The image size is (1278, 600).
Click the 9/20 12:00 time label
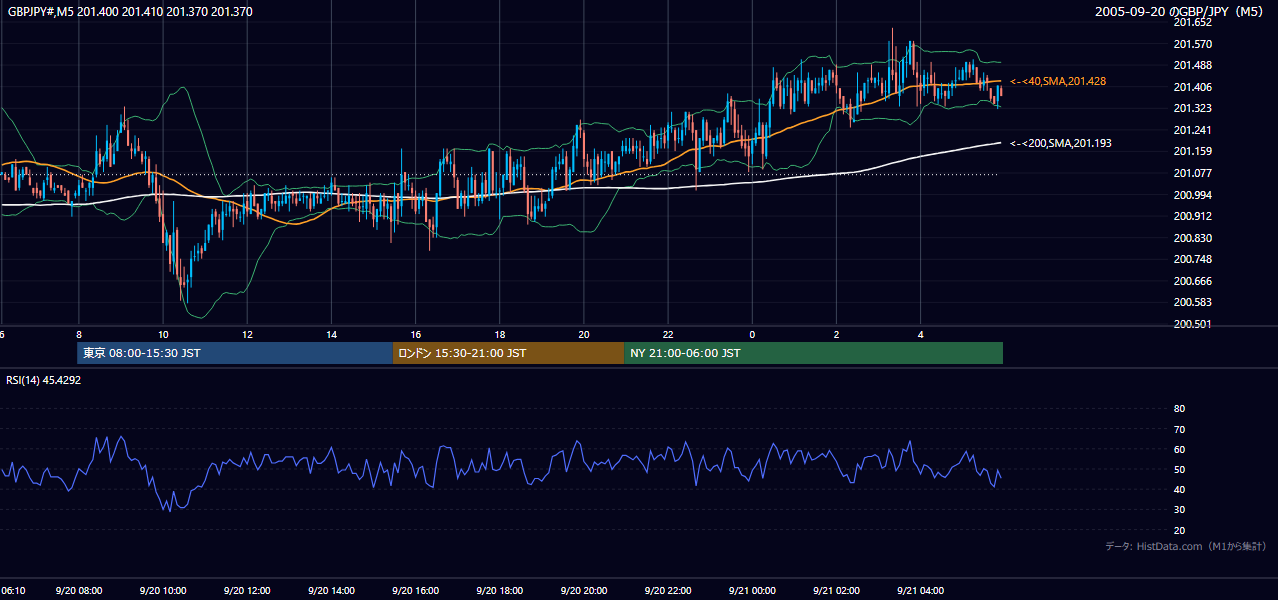pos(247,591)
